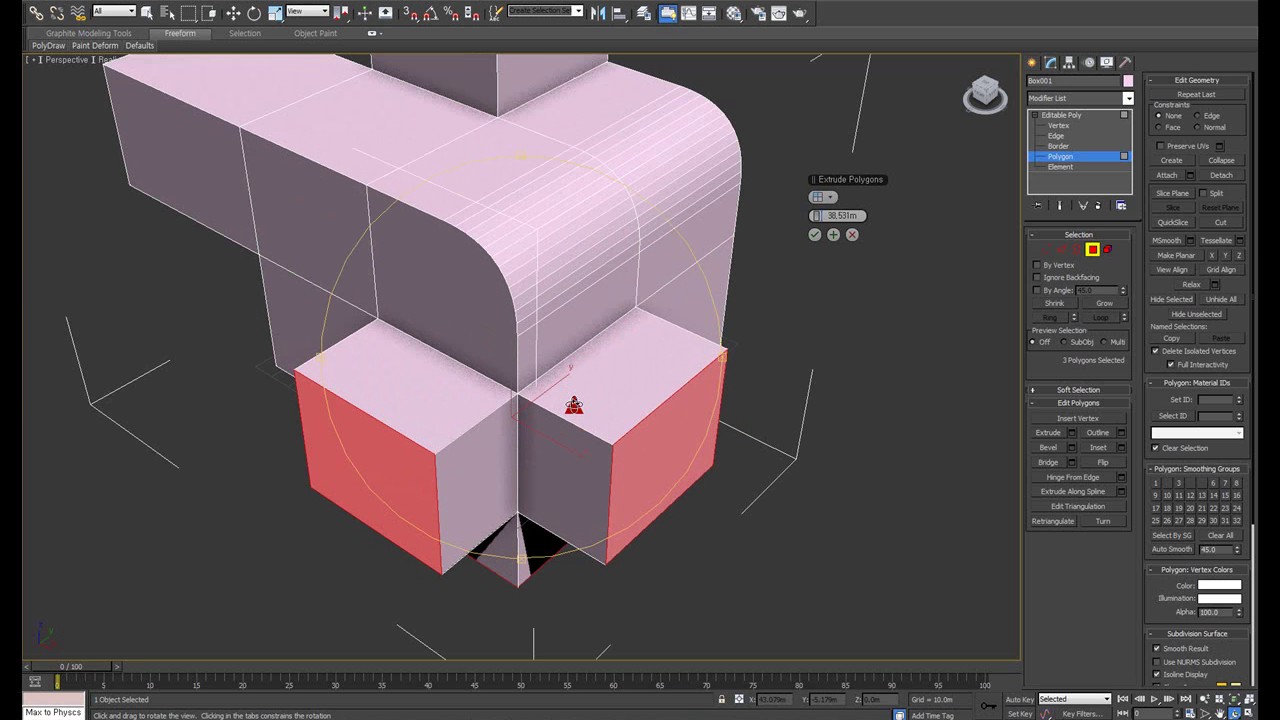The height and width of the screenshot is (720, 1280).
Task: Open the Display command panel tab
Action: pos(1107,62)
